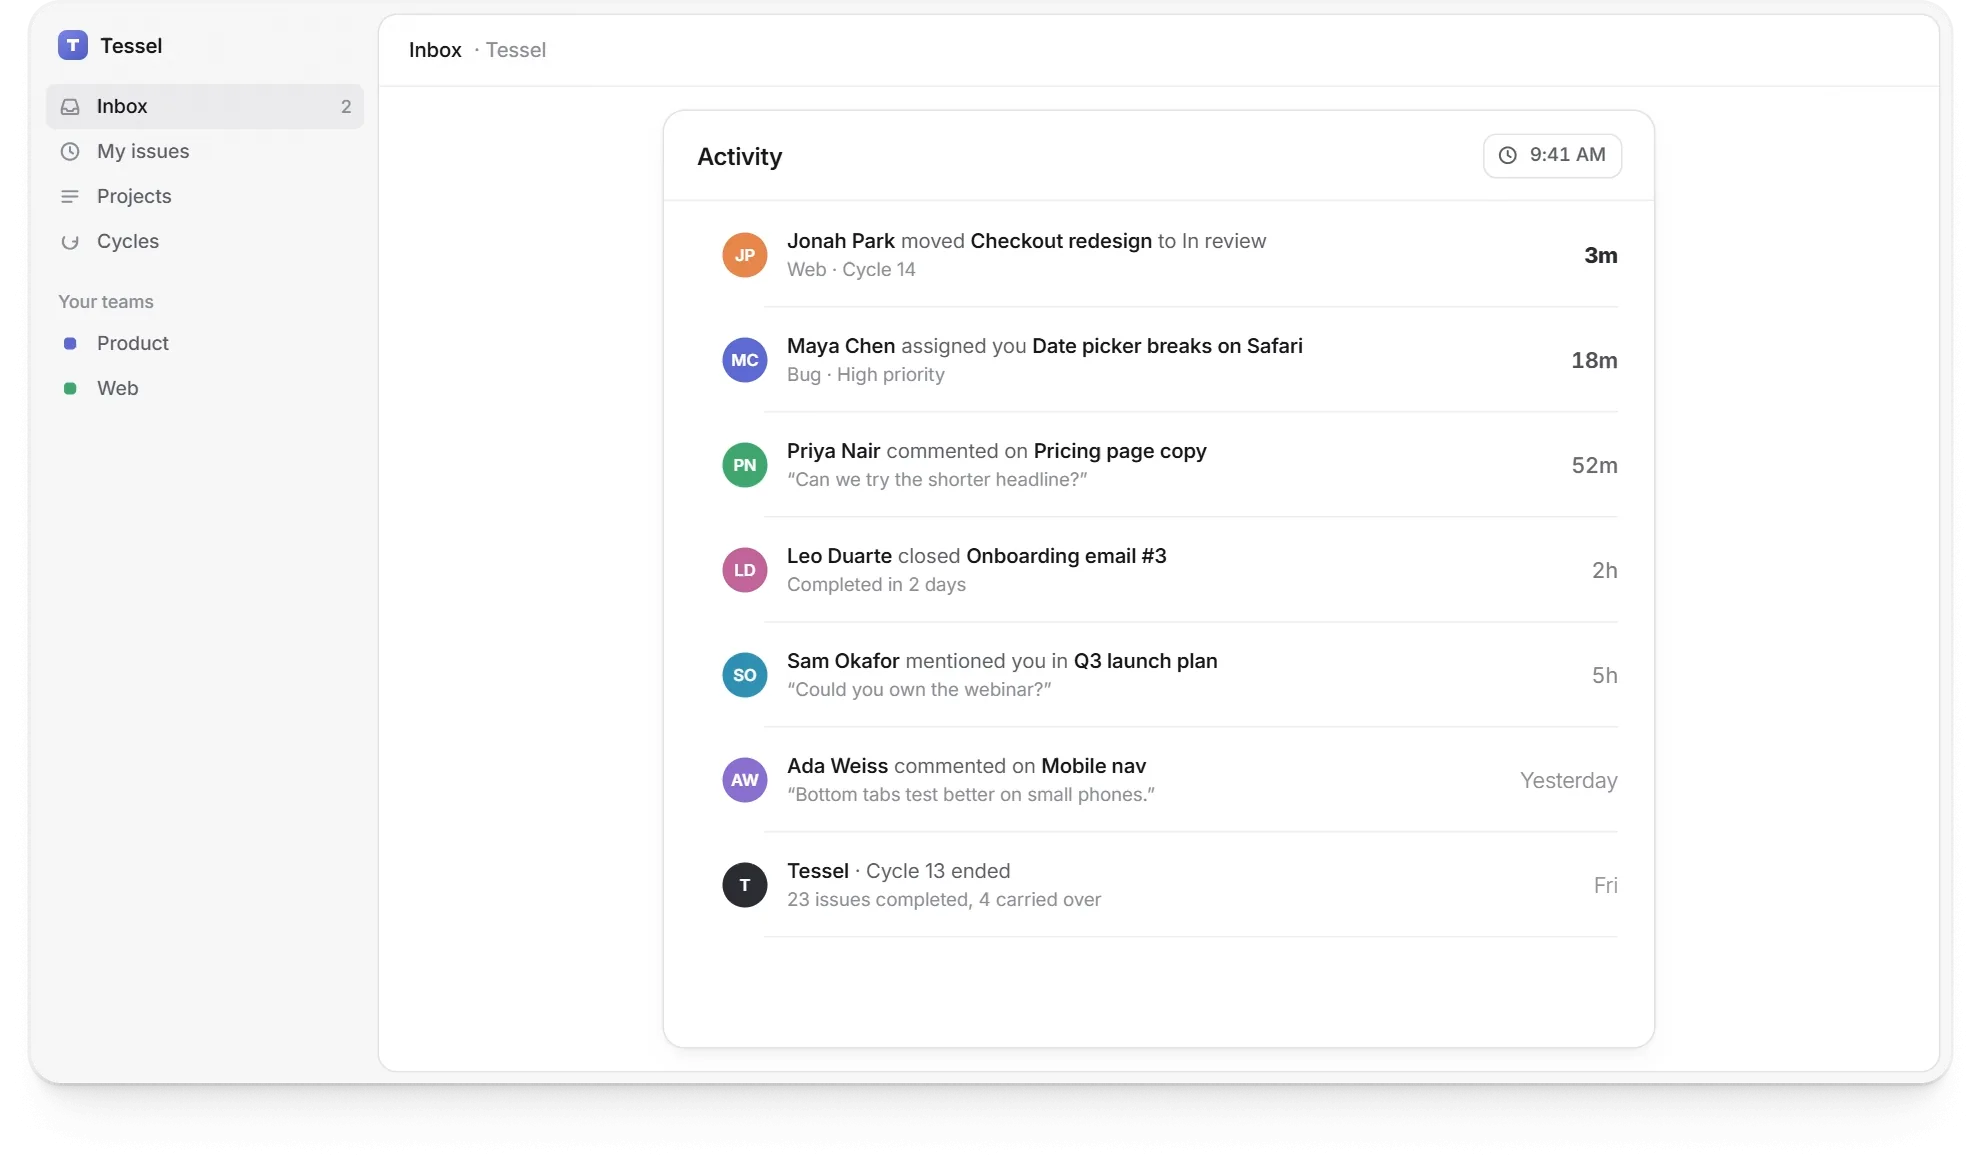The image size is (1982, 1176).
Task: Click the Yesterday timestamp
Action: [x=1568, y=781]
